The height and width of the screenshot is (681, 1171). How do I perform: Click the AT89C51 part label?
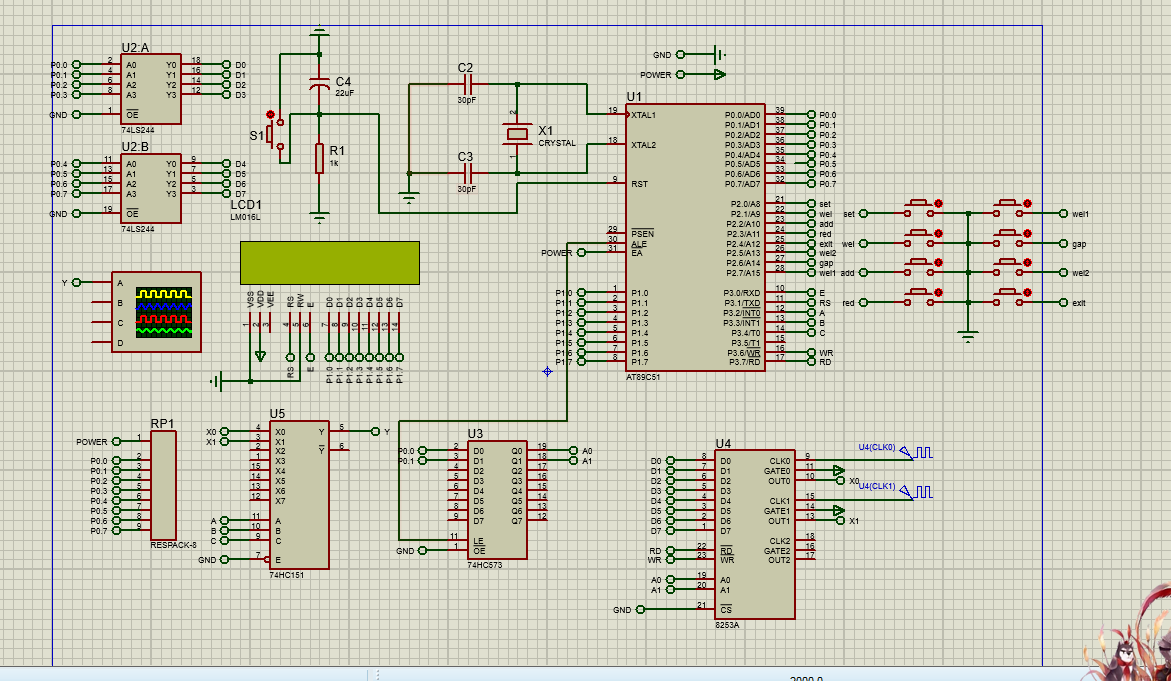(643, 377)
